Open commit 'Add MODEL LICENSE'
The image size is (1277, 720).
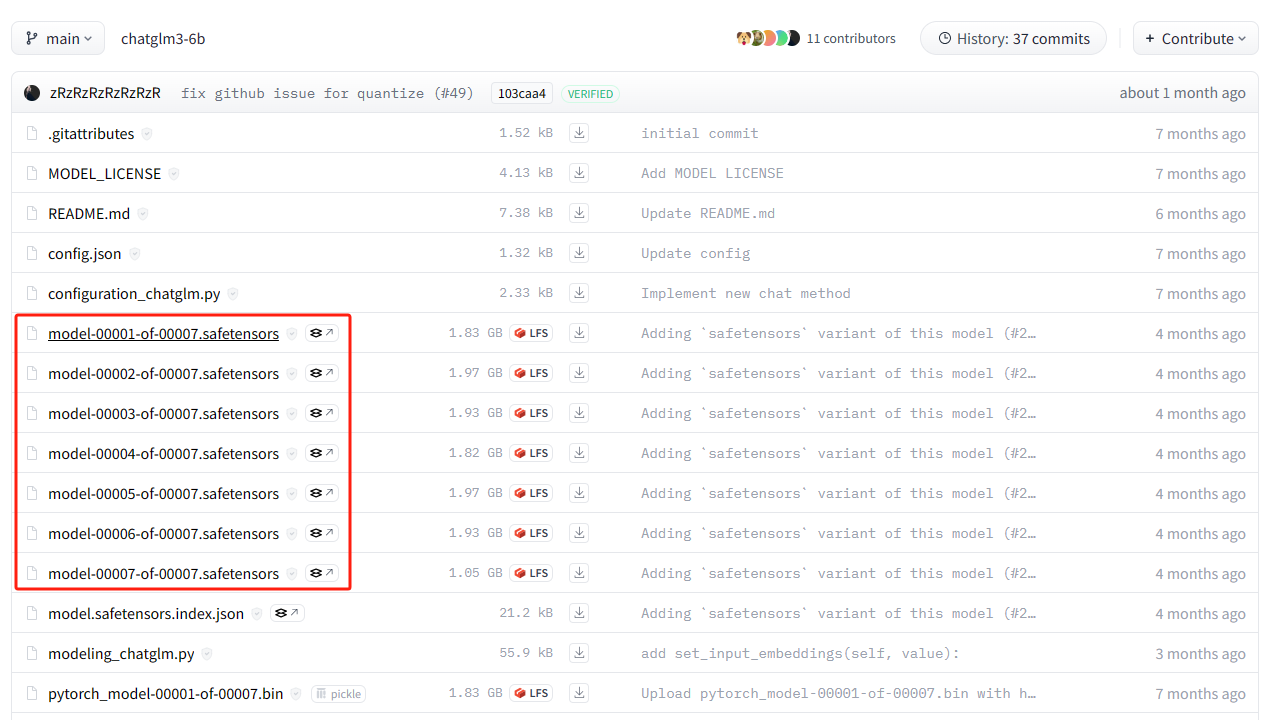(712, 173)
